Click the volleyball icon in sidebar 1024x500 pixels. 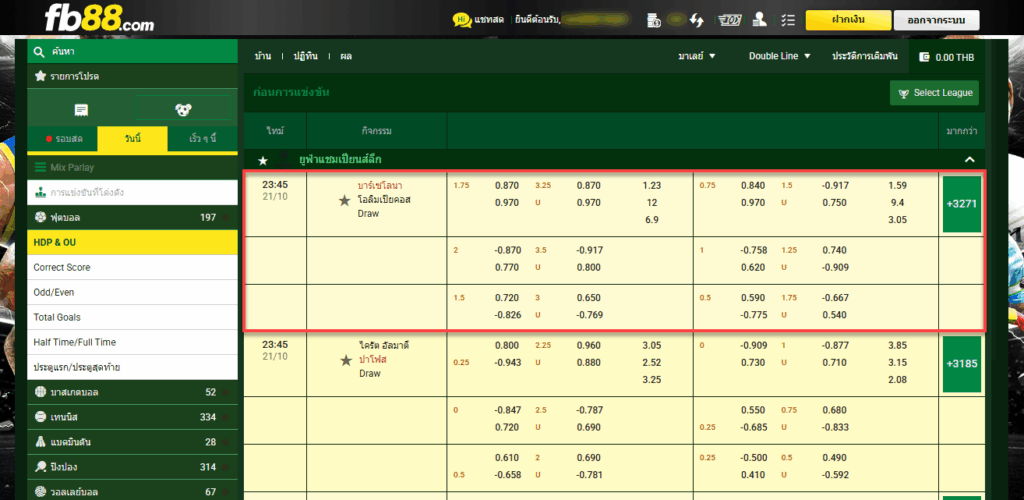[40, 492]
